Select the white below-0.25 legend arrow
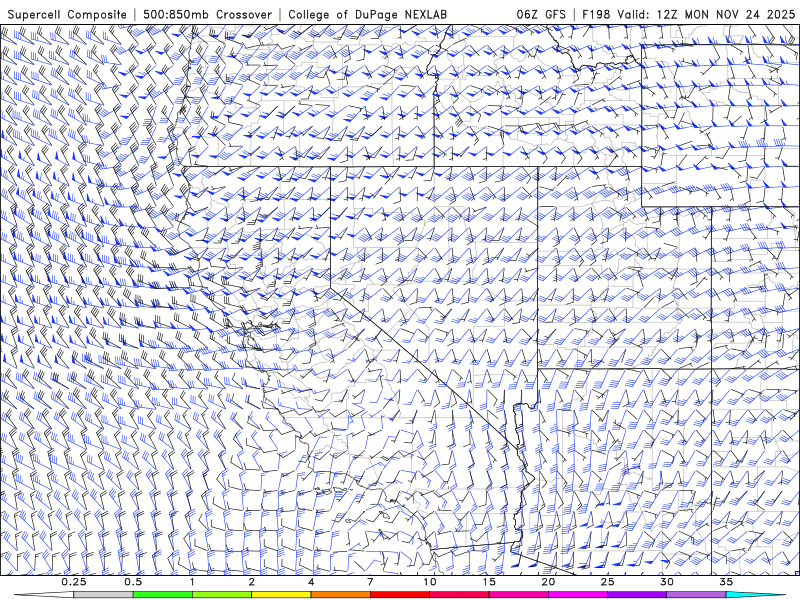The image size is (800, 600). tap(44, 595)
